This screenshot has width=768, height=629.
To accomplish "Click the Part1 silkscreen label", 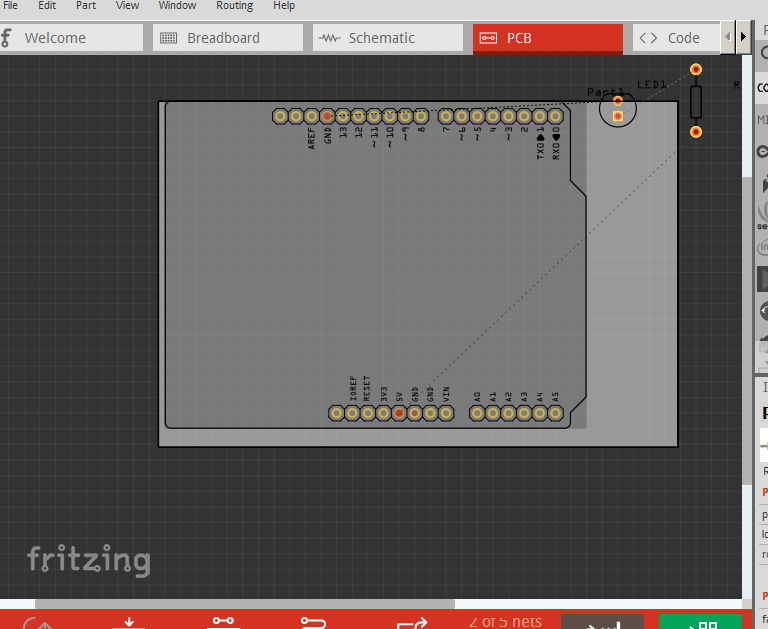I will click(606, 92).
